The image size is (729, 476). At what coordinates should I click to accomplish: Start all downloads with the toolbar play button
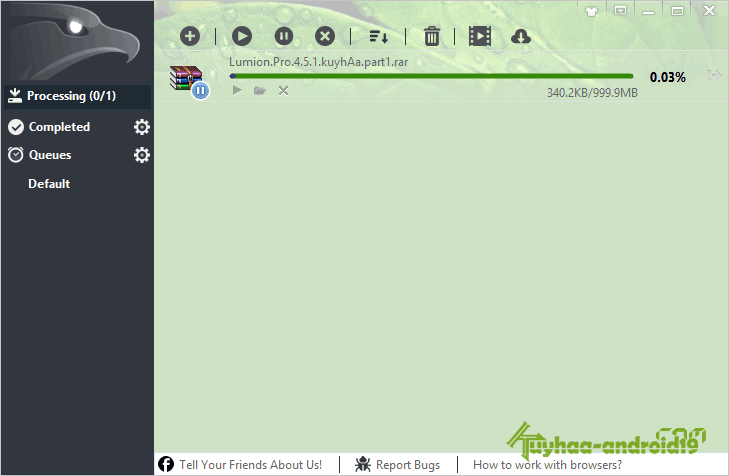[x=242, y=36]
